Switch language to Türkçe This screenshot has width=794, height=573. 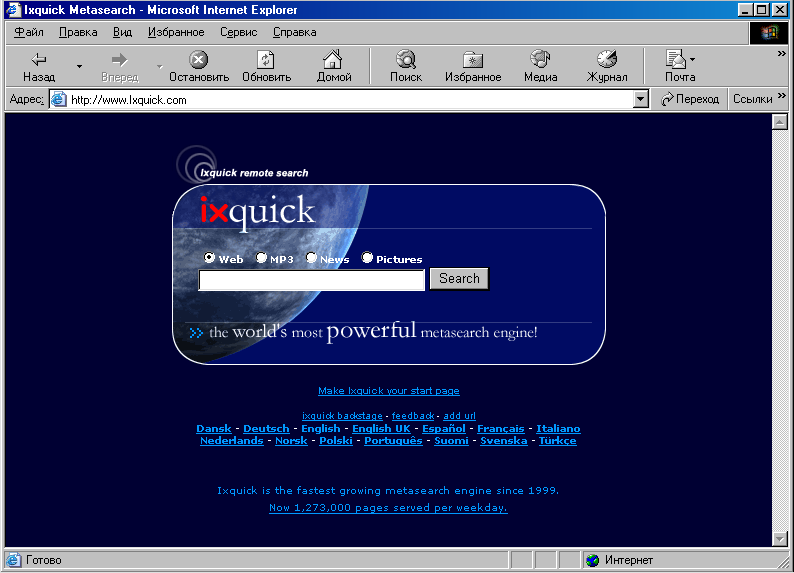(558, 441)
